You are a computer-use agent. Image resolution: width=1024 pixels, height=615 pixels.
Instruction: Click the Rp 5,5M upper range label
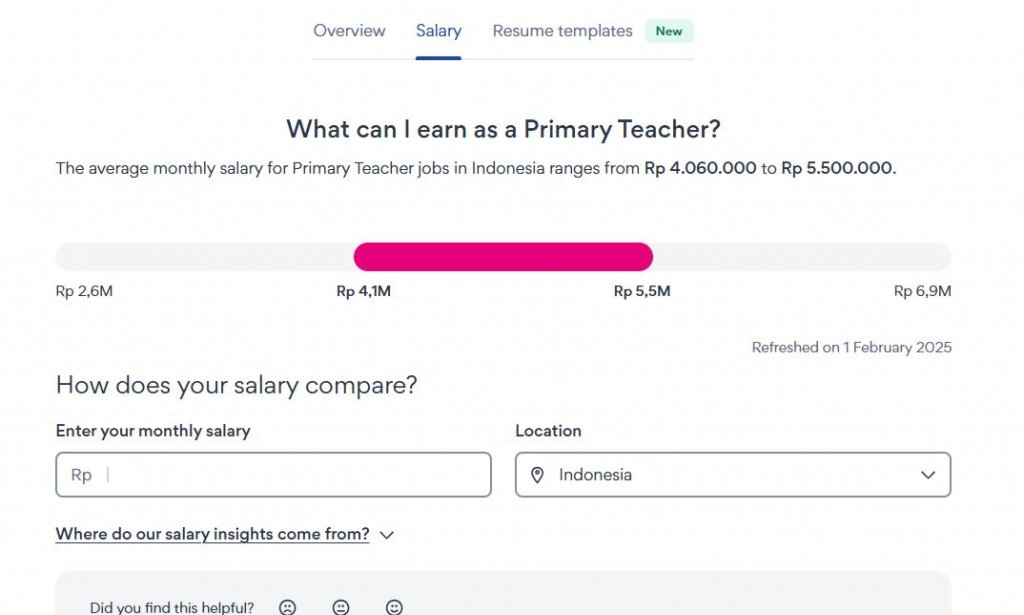point(642,292)
